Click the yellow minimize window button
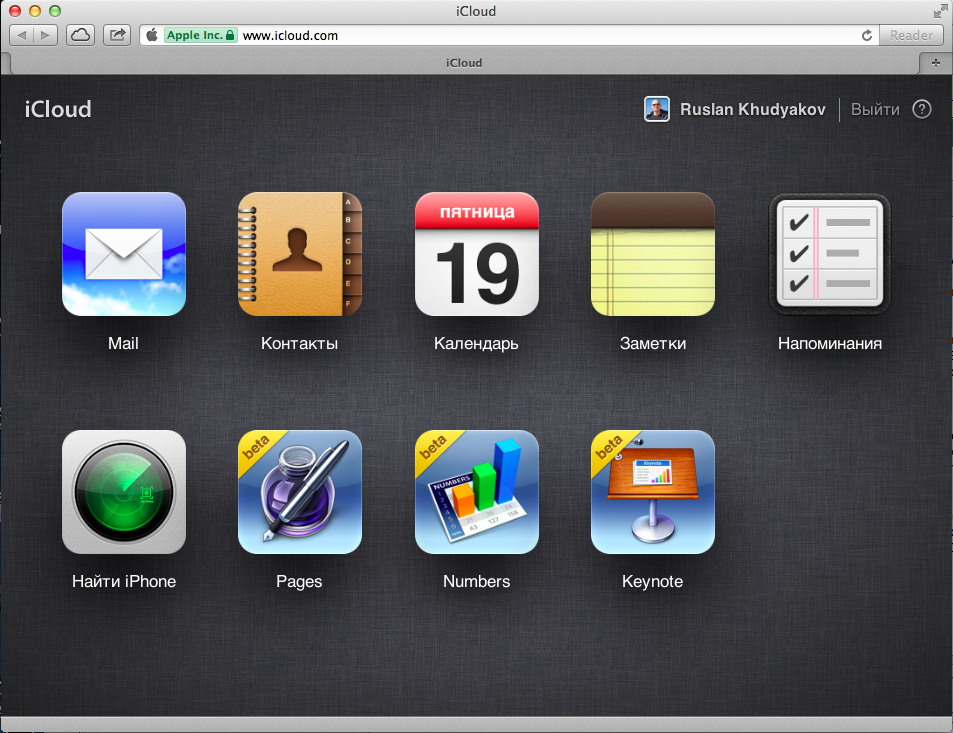 click(x=35, y=11)
